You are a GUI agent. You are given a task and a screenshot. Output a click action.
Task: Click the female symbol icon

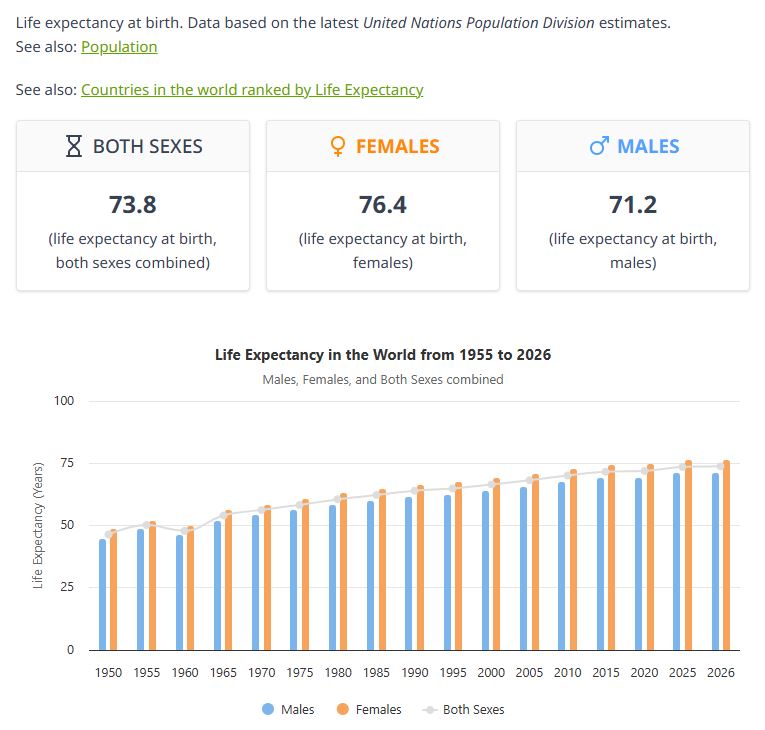[338, 147]
